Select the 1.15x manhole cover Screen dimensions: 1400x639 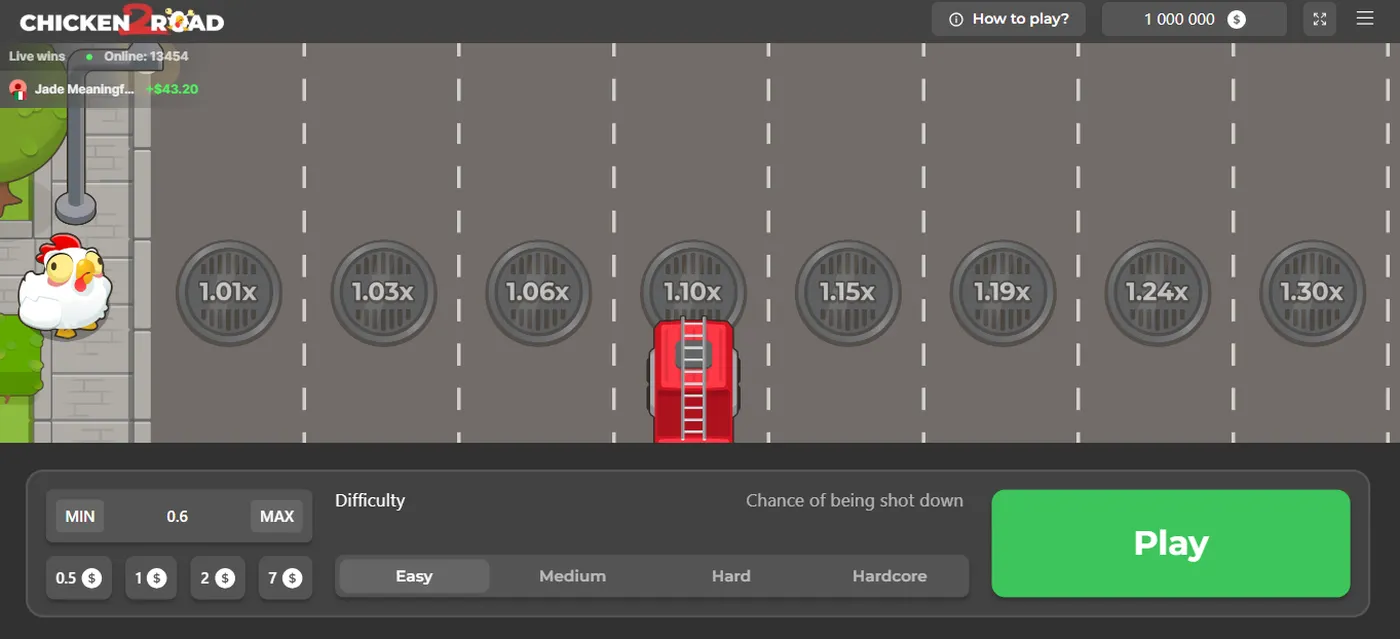[x=847, y=293]
